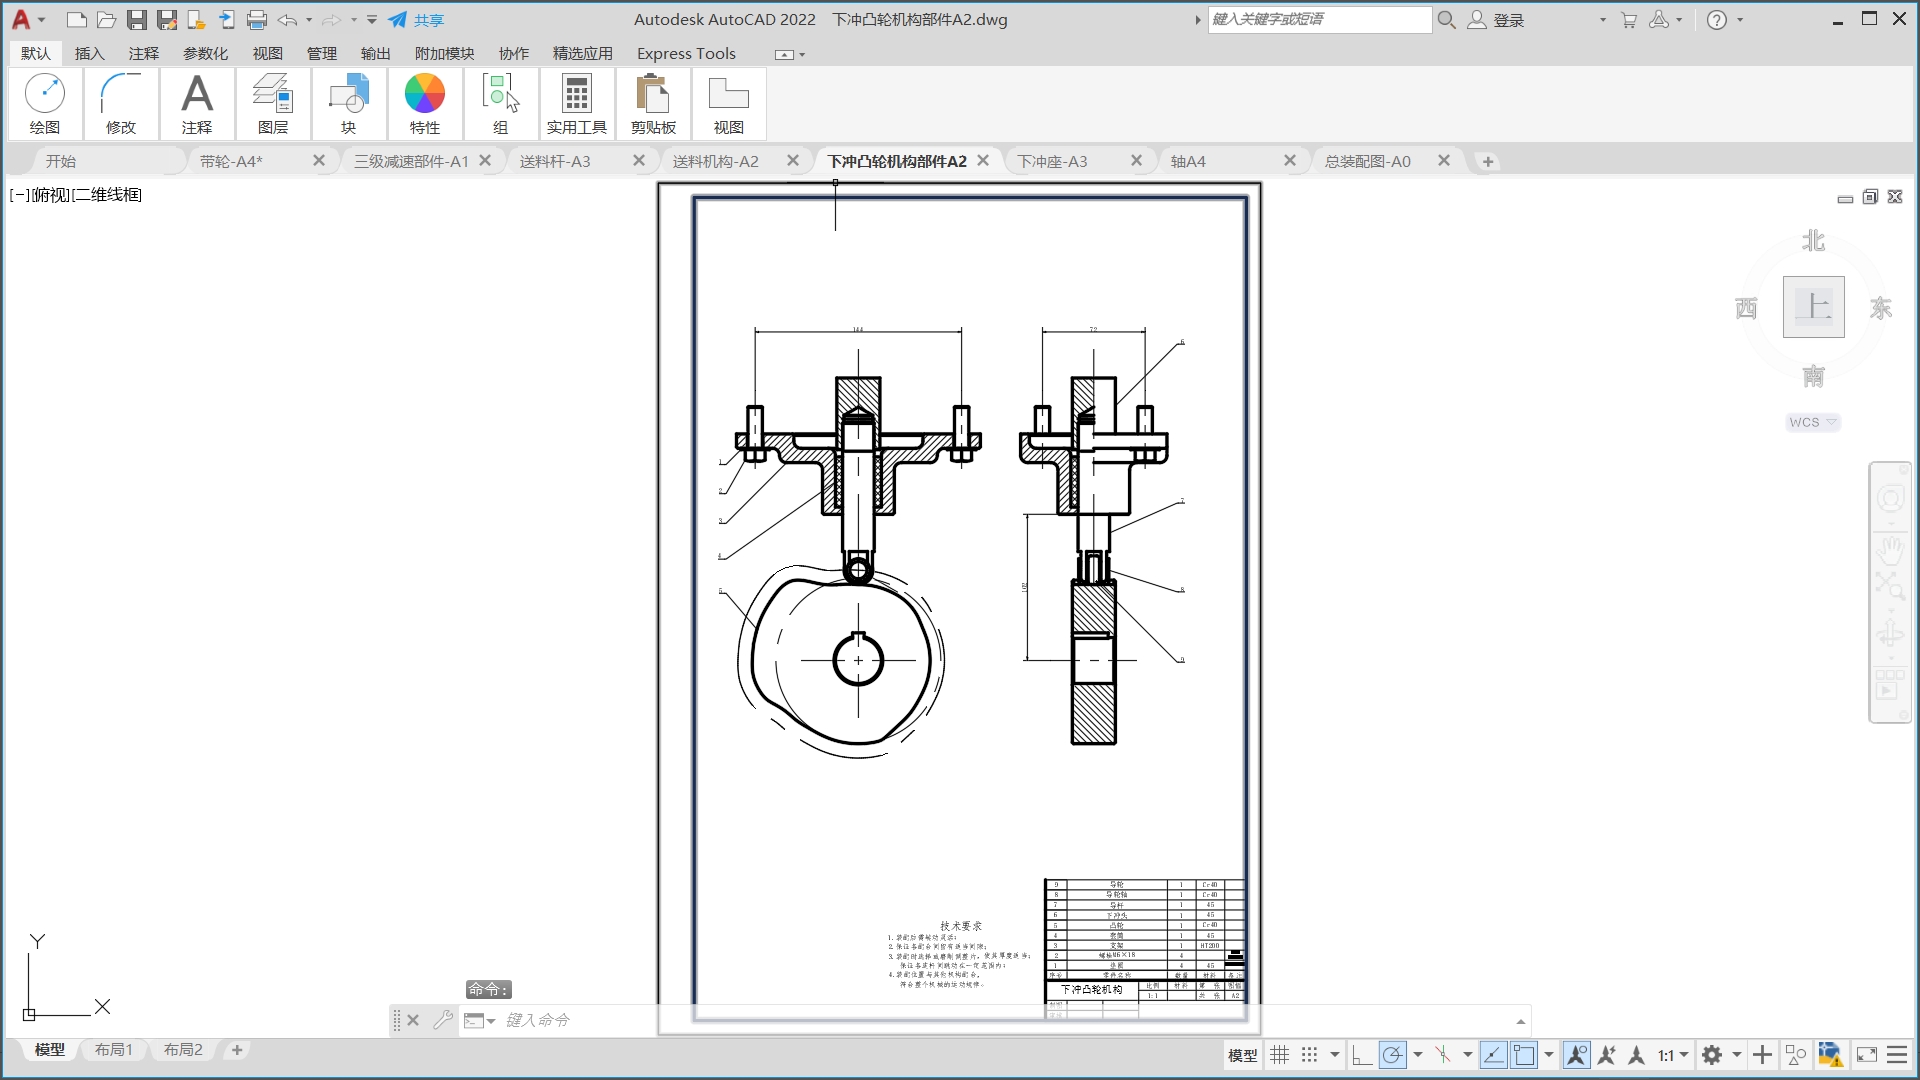Viewport: 1920px width, 1080px height.
Task: Switch to 布局1 layout tab
Action: coord(113,1050)
